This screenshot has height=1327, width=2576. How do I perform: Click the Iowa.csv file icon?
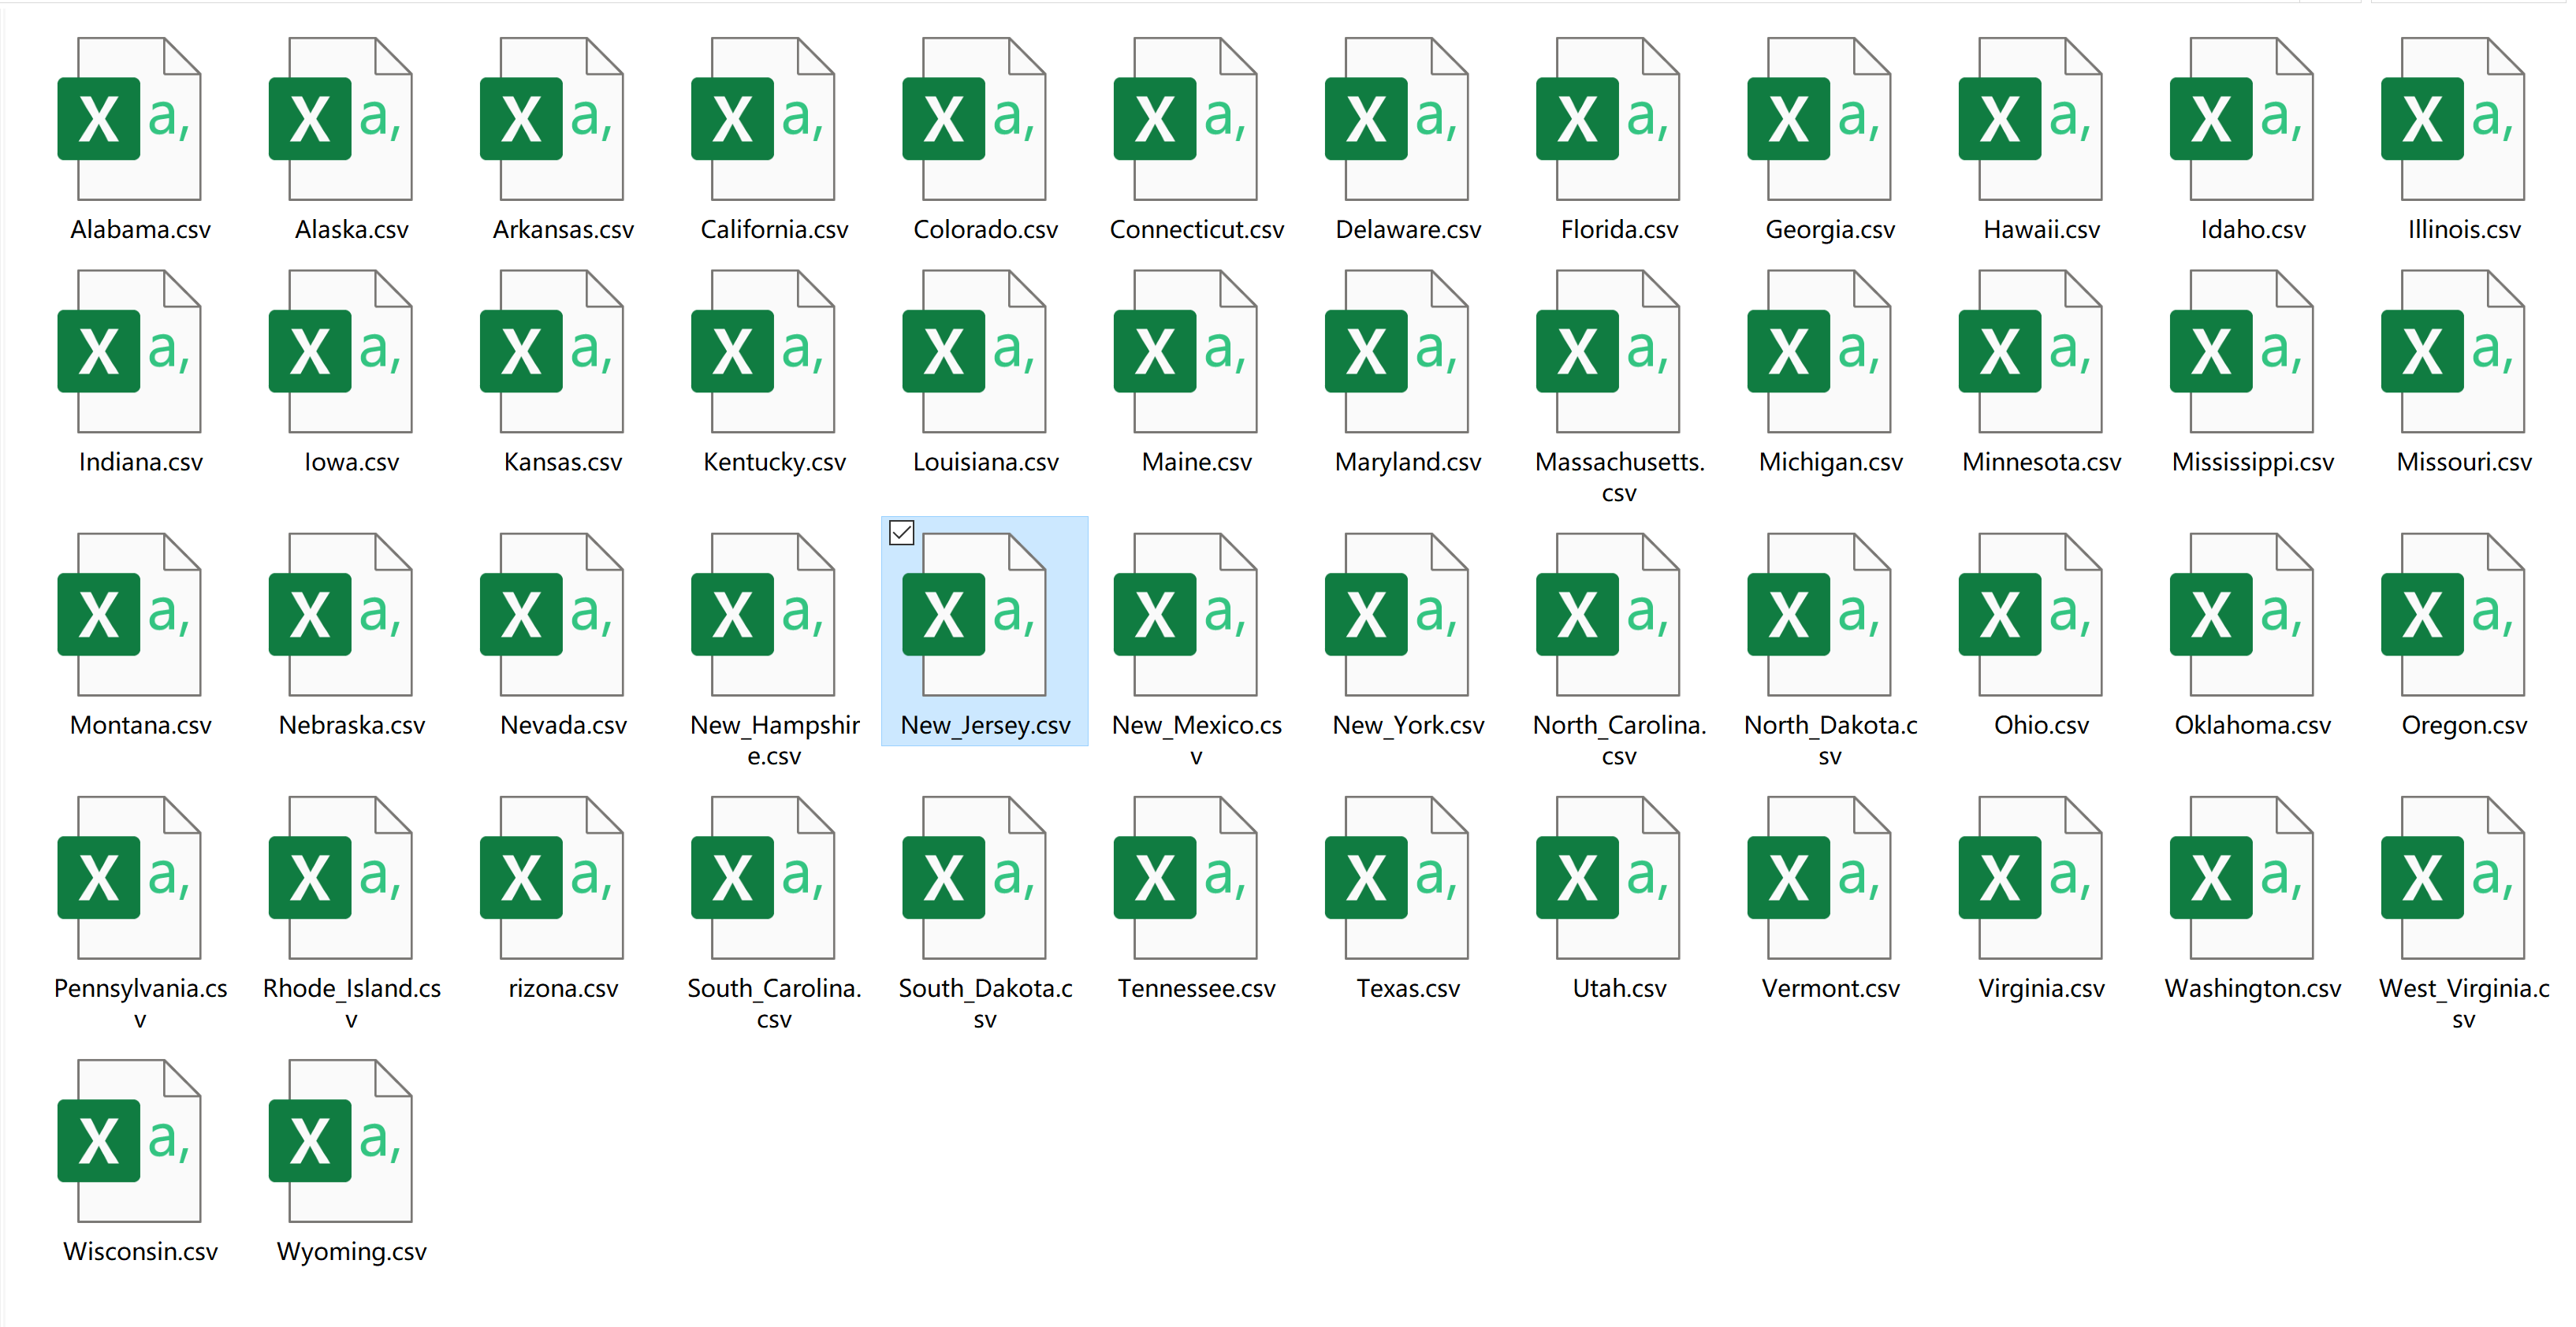point(341,351)
